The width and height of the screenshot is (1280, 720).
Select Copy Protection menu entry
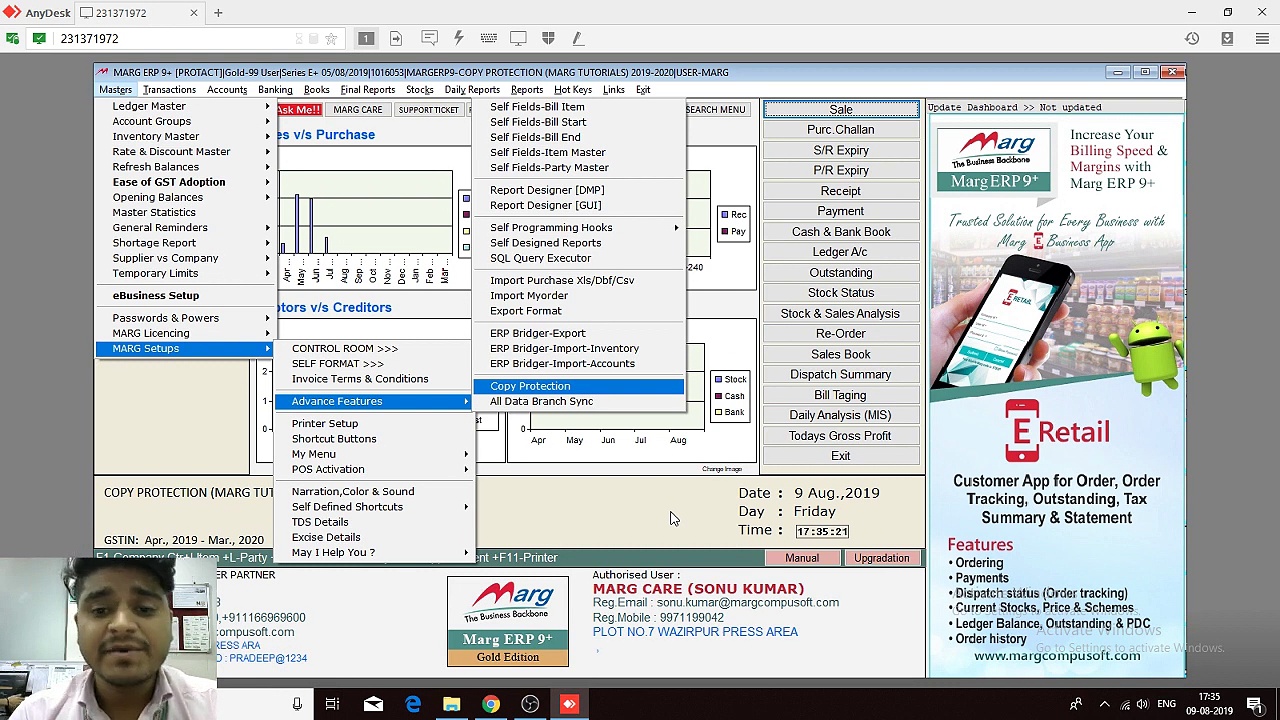530,386
